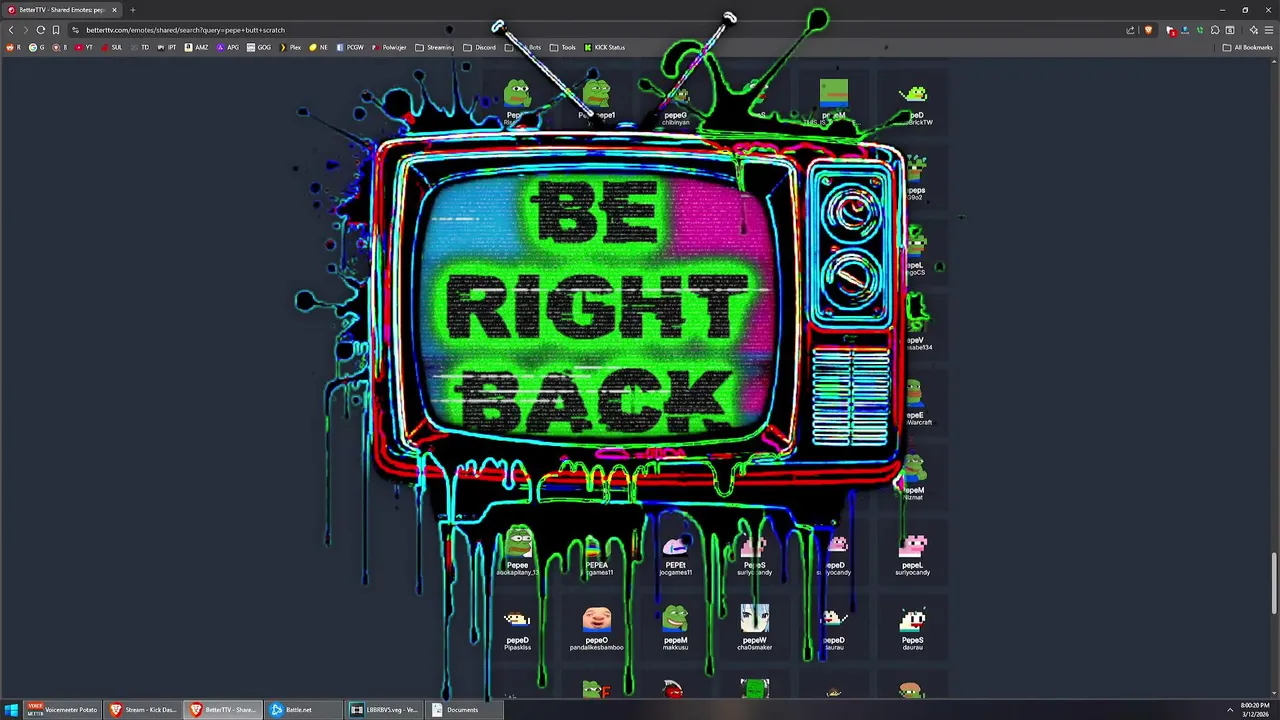The height and width of the screenshot is (720, 1280).
Task: Switch to the LBBRBV5.veg Vegas taskbar window
Action: pyautogui.click(x=383, y=710)
